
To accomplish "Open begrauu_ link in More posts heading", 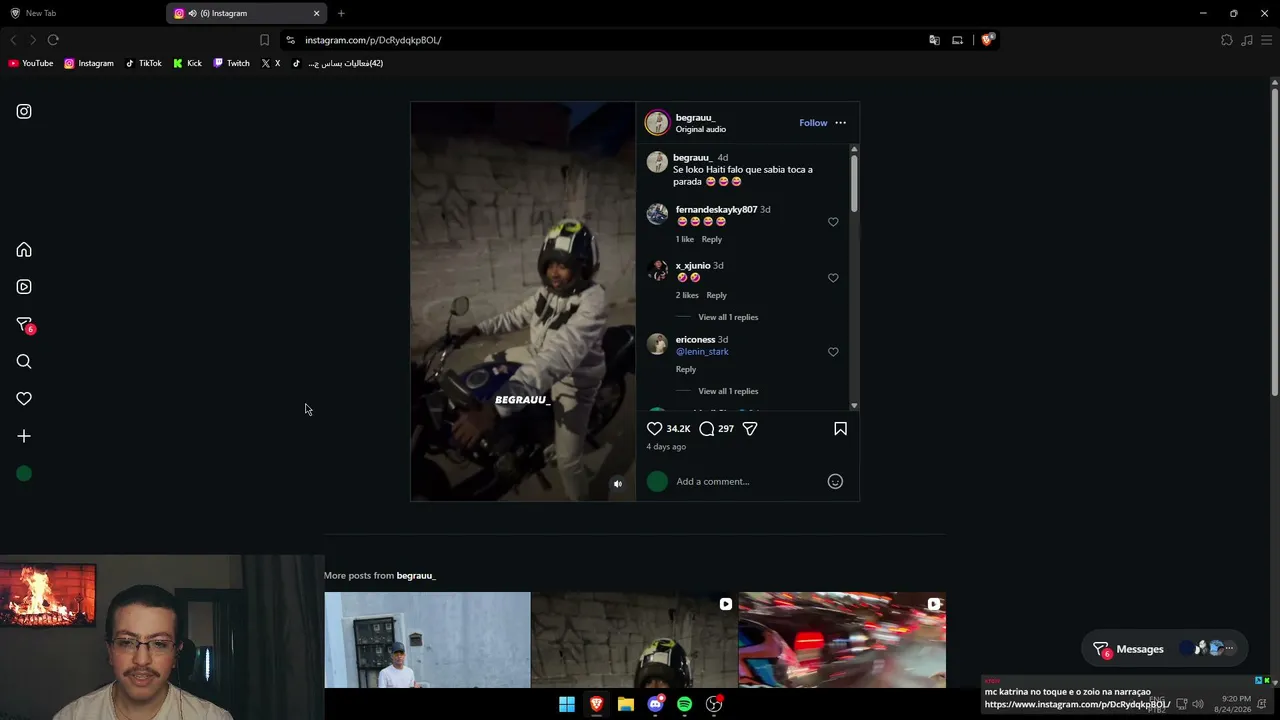I will point(416,576).
